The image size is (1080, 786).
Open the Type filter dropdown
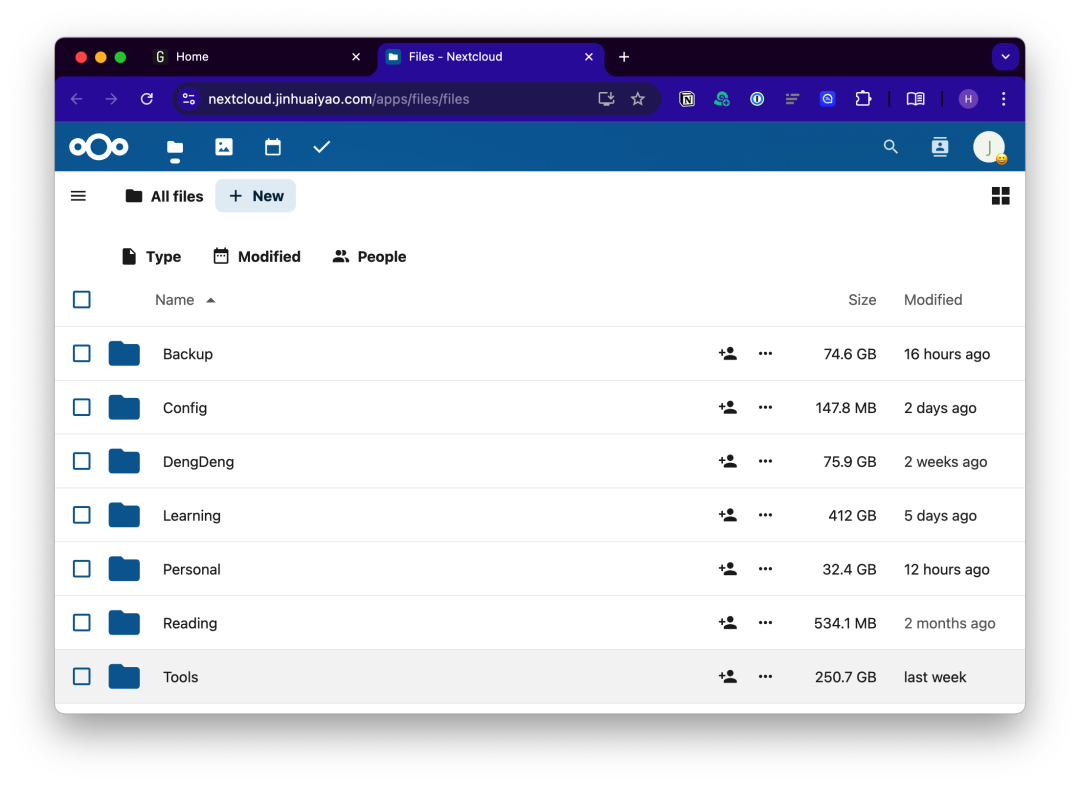150,256
